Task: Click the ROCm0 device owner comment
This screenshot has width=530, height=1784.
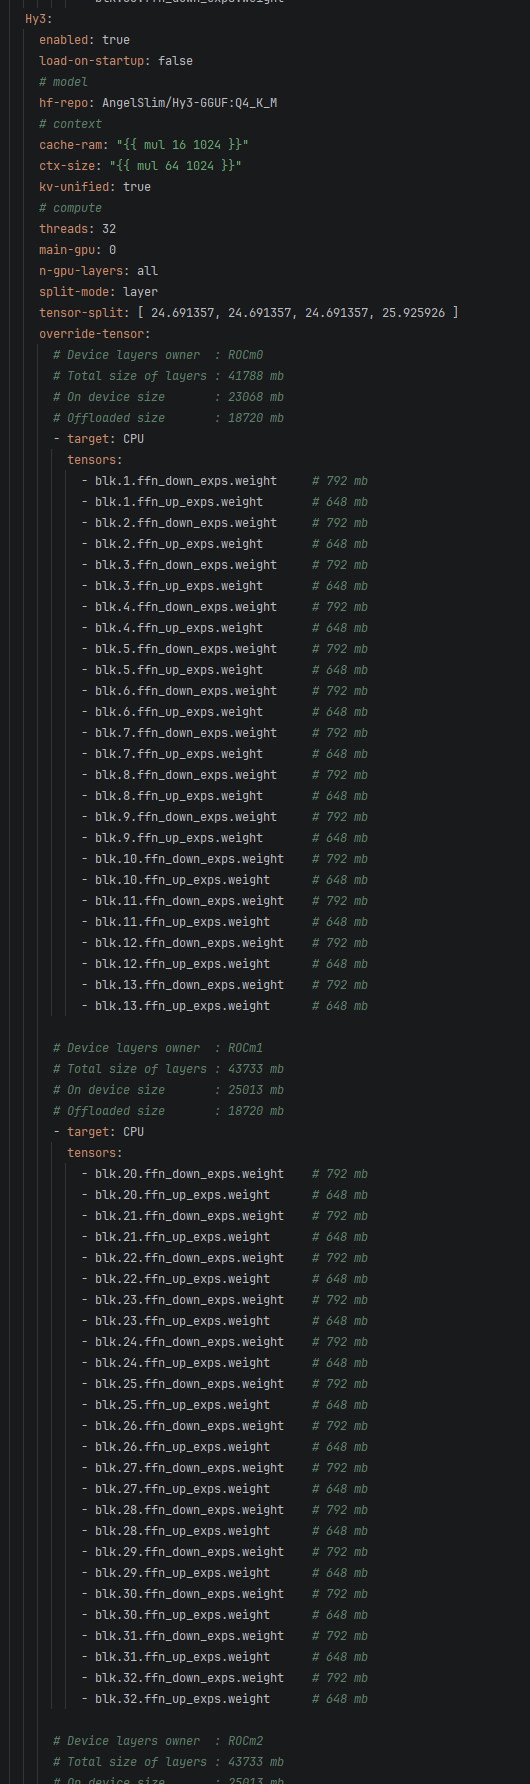Action: [158, 354]
